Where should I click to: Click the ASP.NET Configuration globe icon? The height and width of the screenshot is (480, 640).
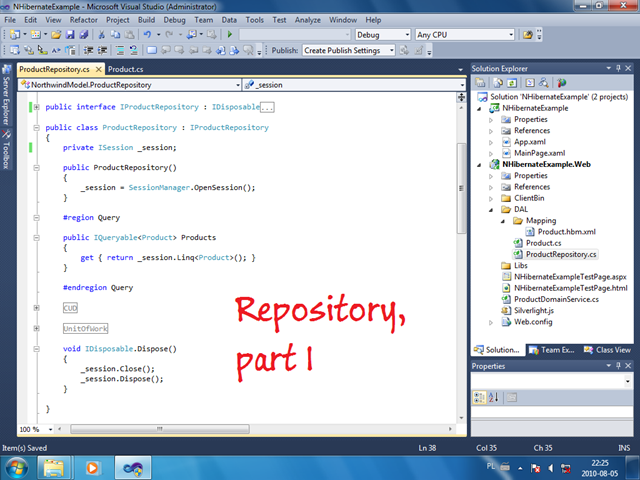pos(562,83)
